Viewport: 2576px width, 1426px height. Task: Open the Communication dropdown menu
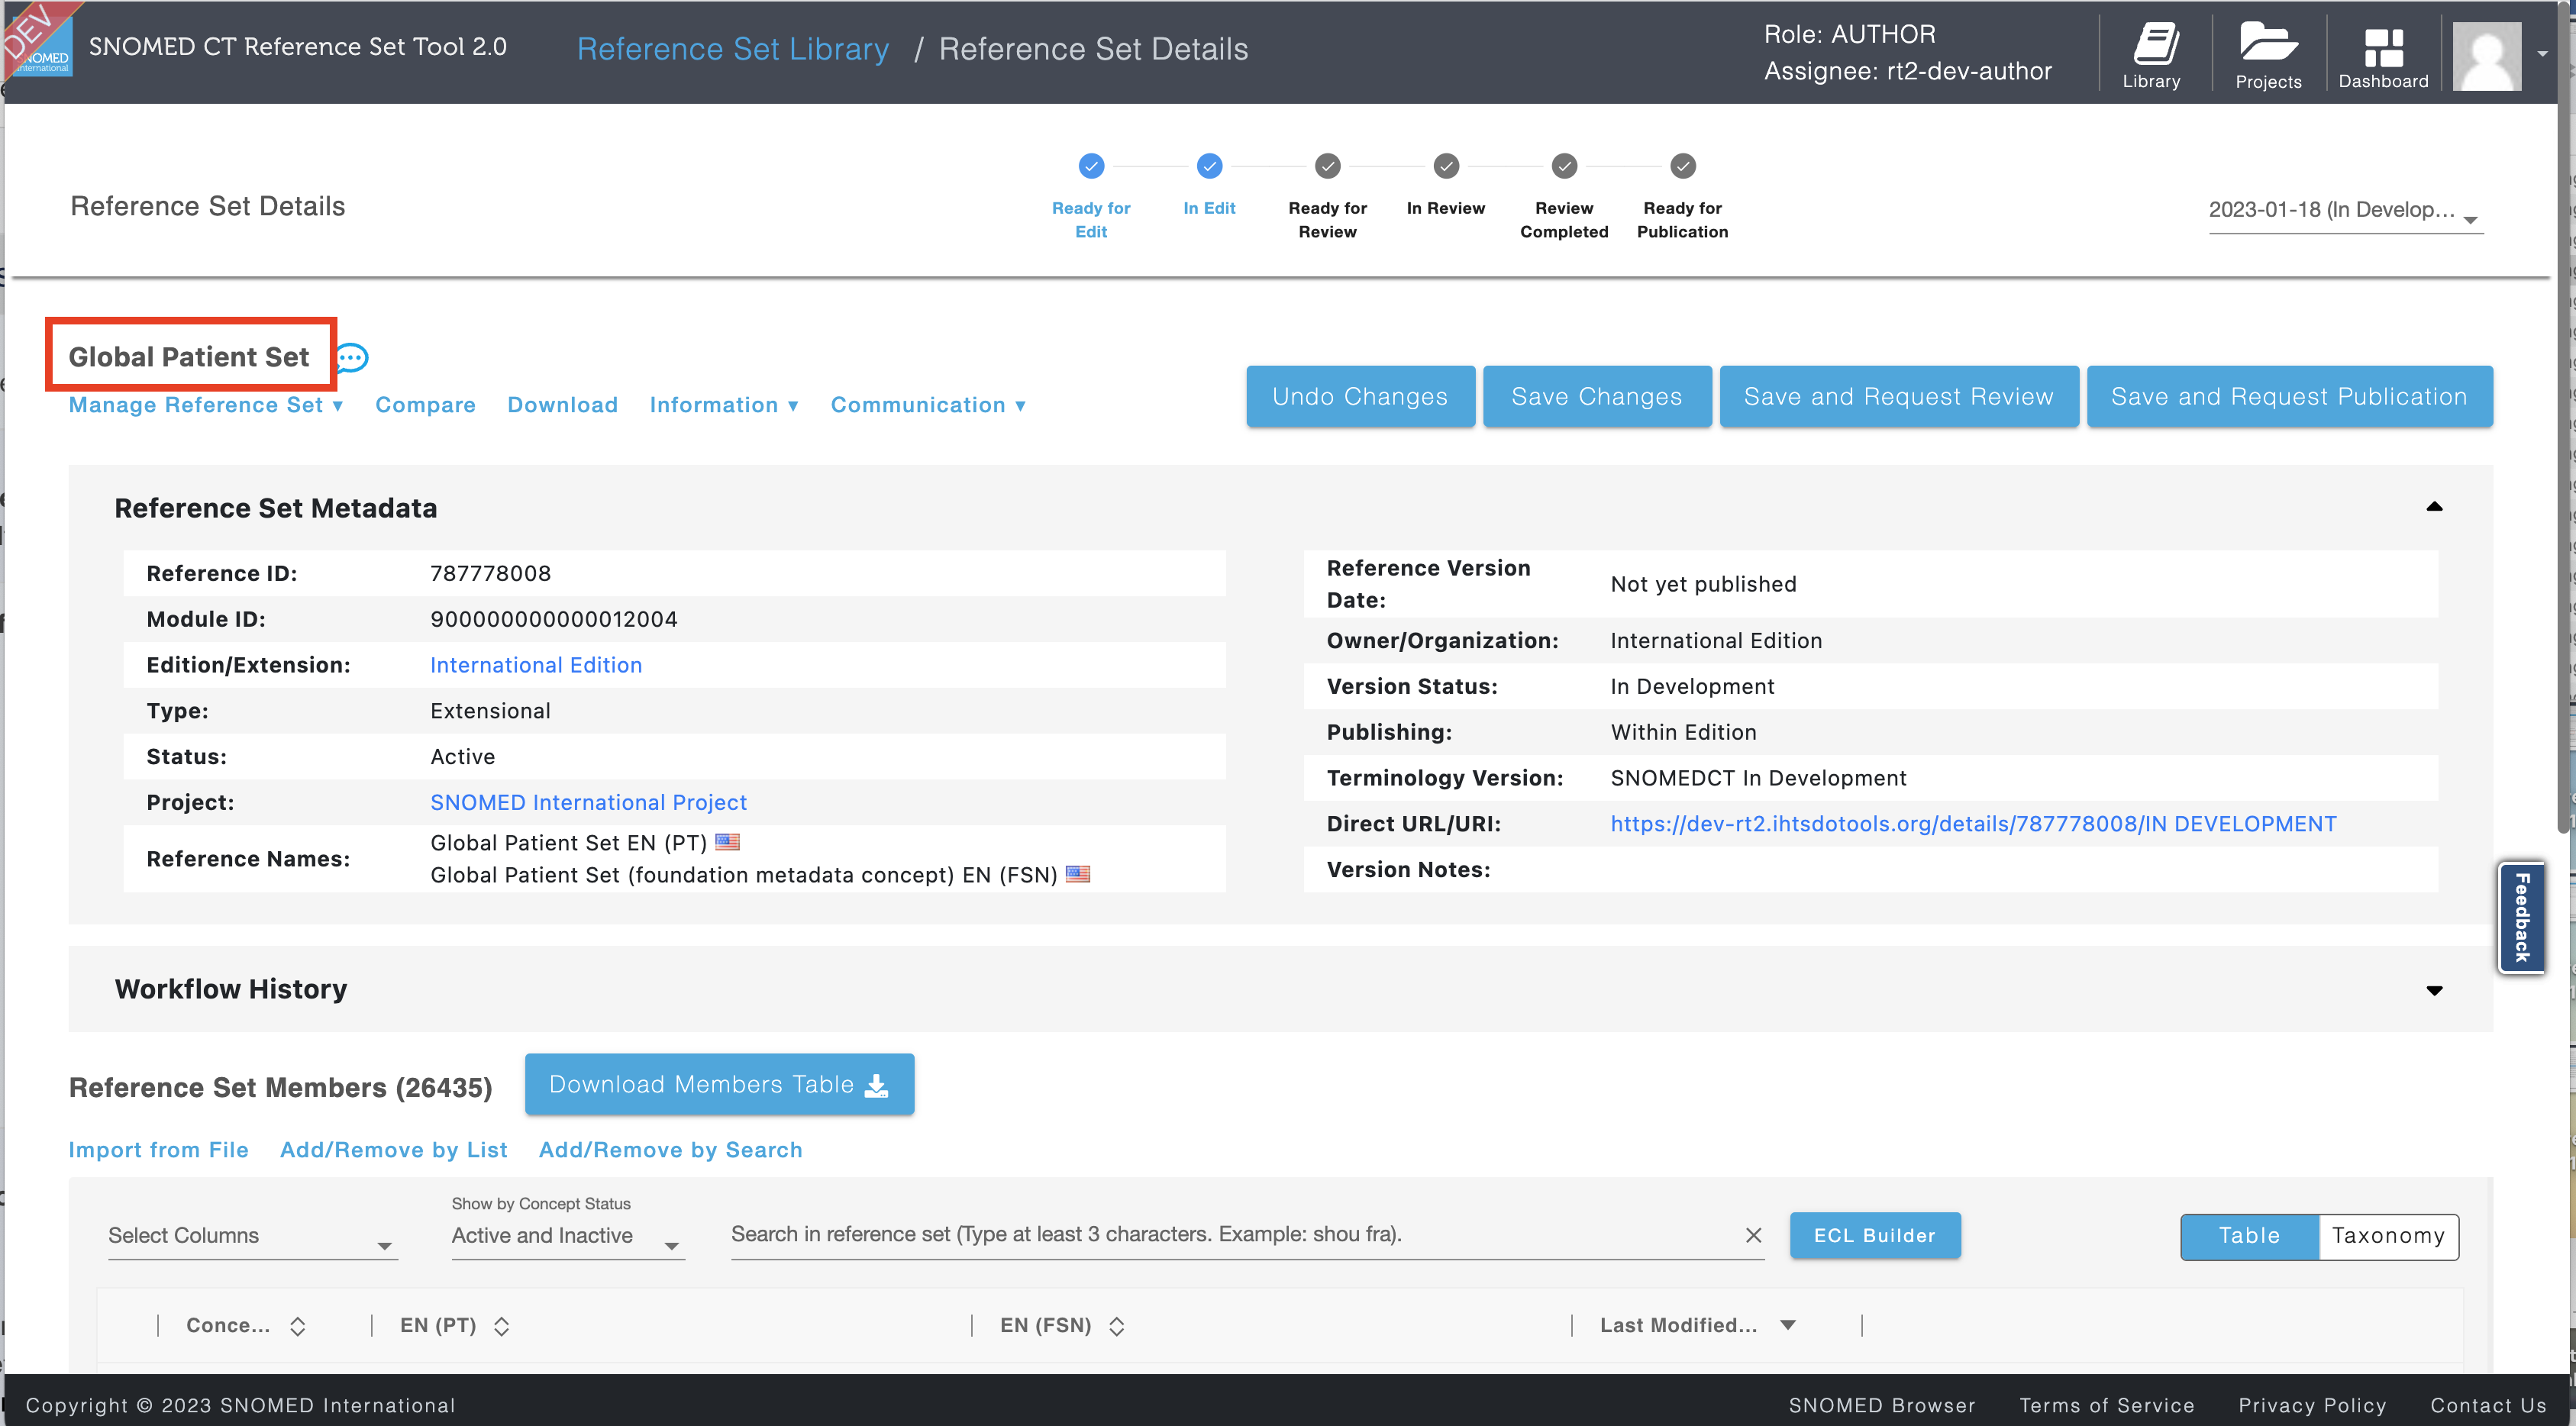(x=928, y=405)
